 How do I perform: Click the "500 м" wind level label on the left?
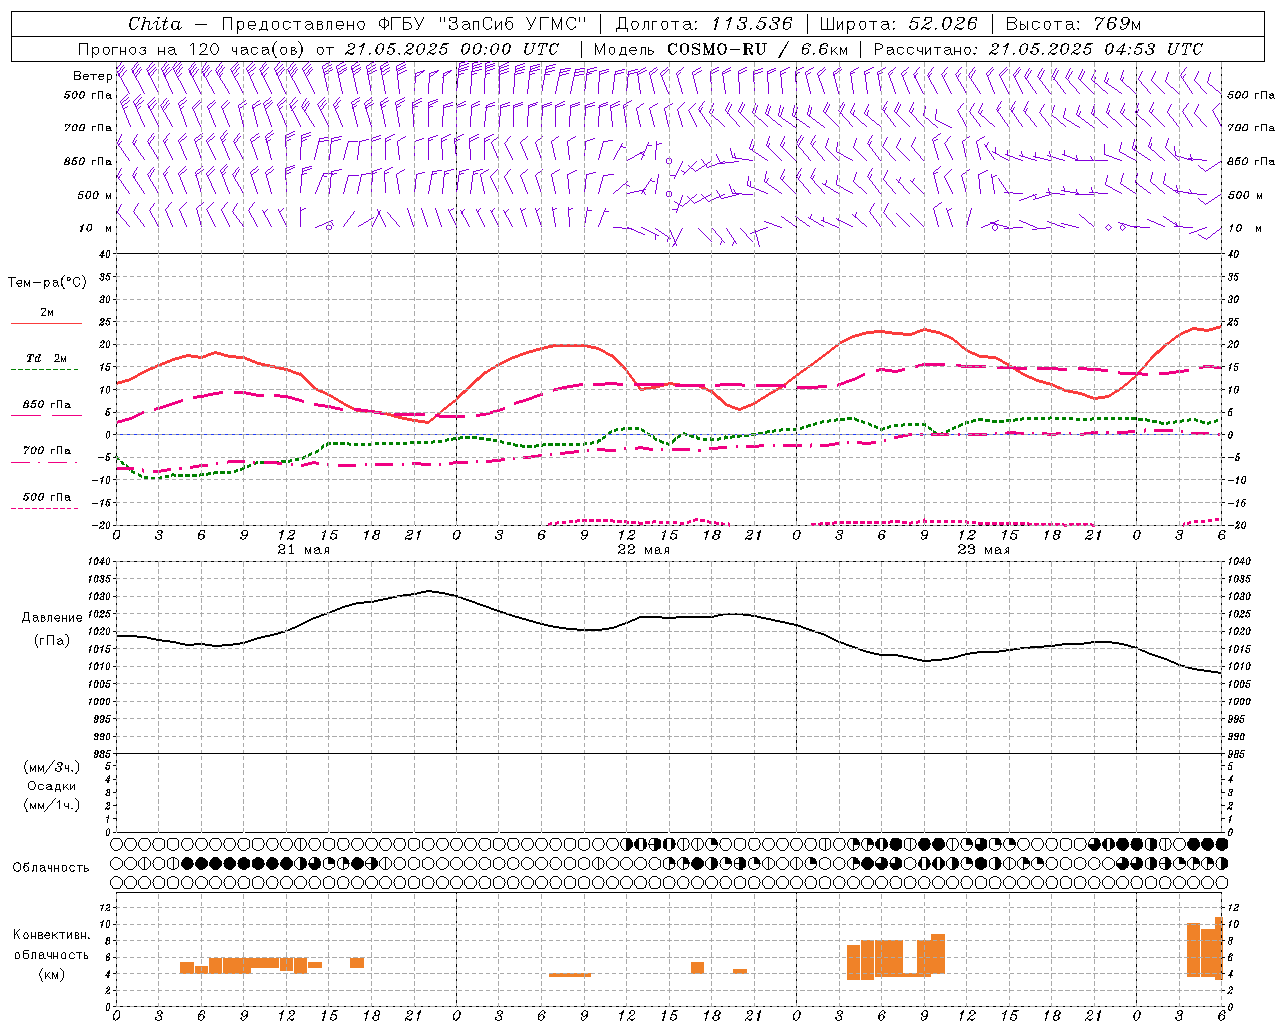(95, 195)
